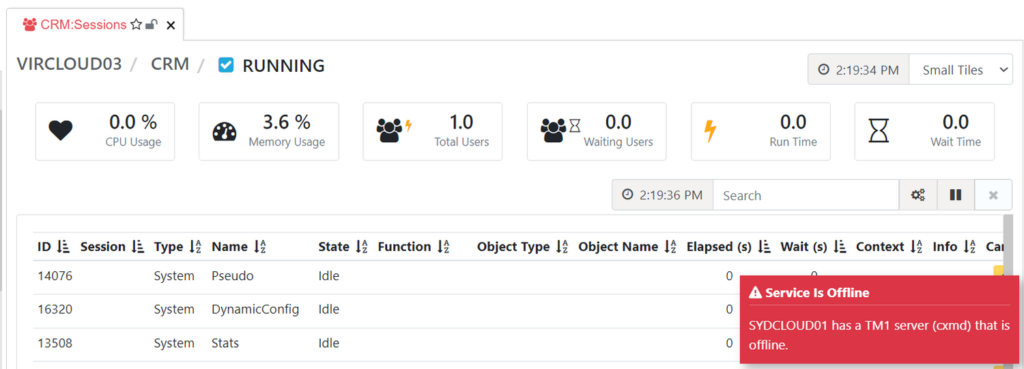Click the 2:19:34 PM clock button
Image resolution: width=1024 pixels, height=369 pixels.
point(858,70)
